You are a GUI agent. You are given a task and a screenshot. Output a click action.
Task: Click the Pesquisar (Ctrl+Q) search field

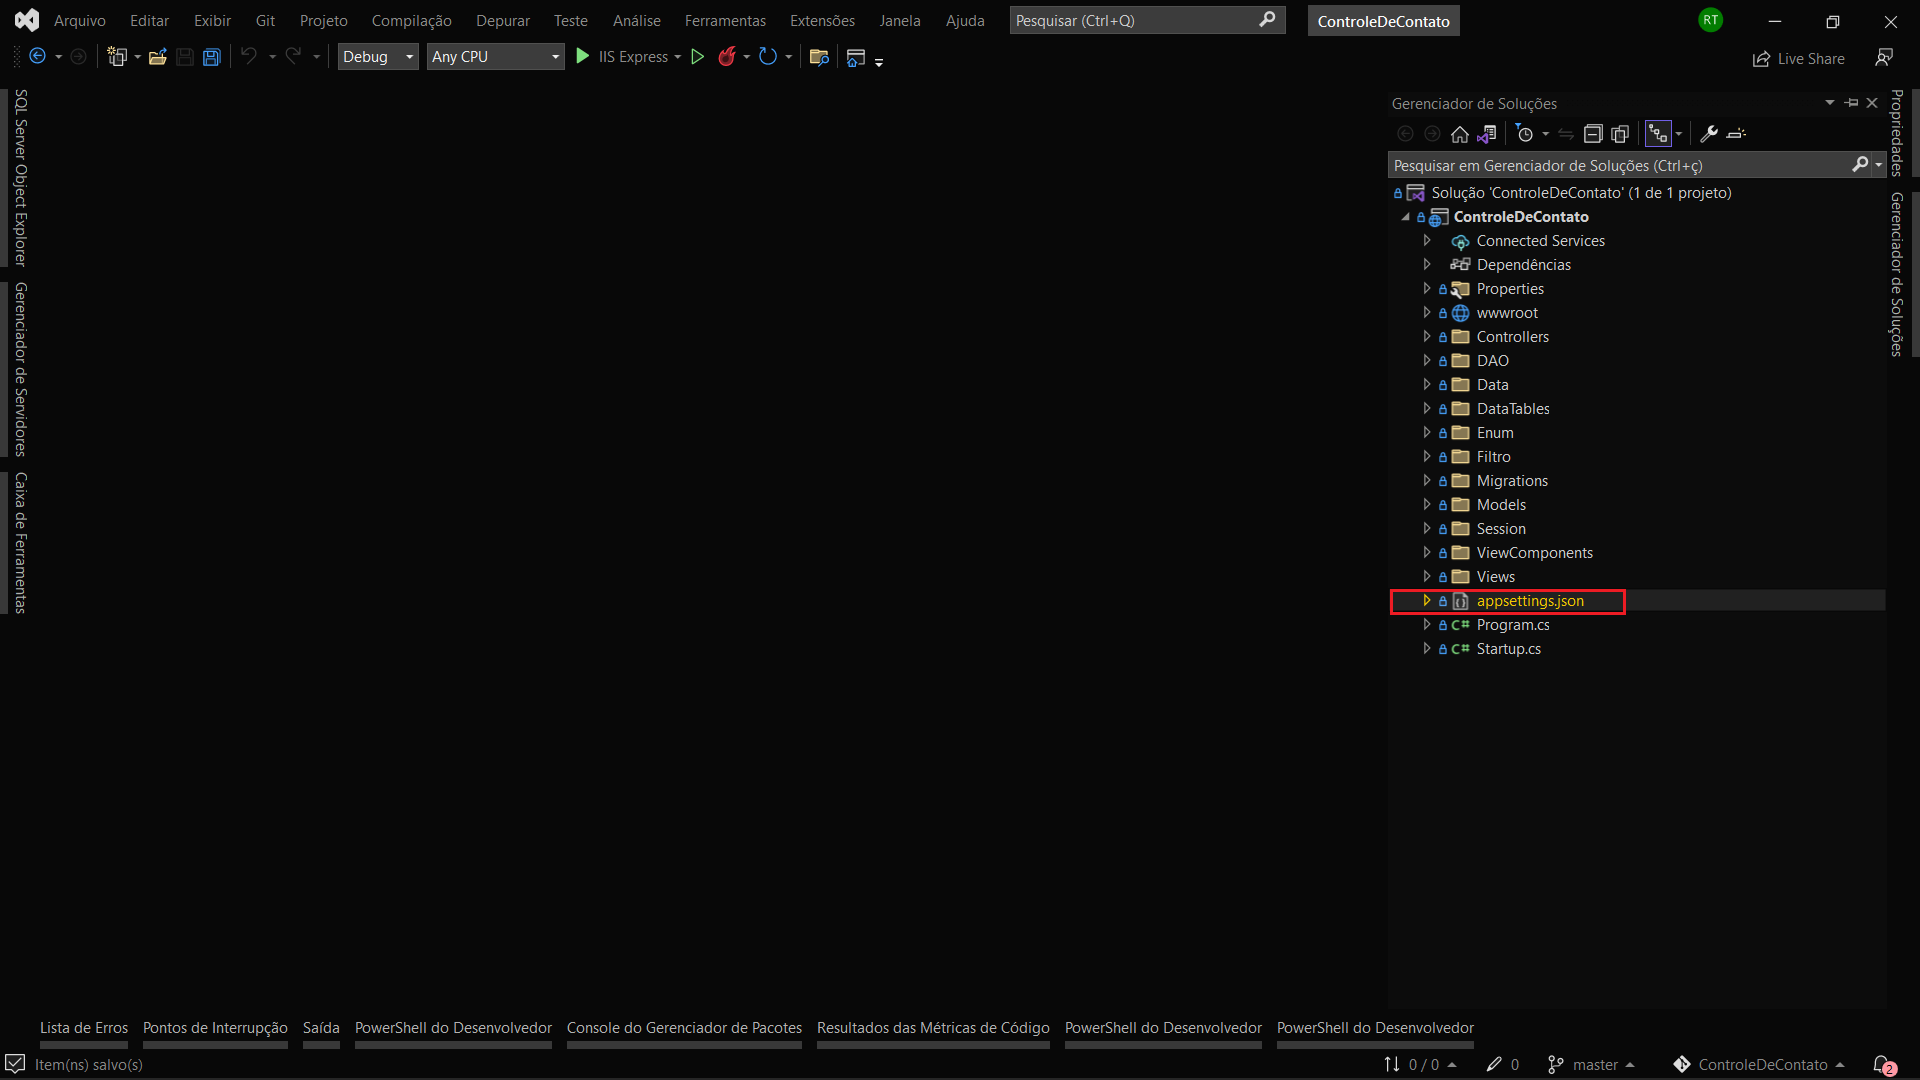(x=1135, y=20)
